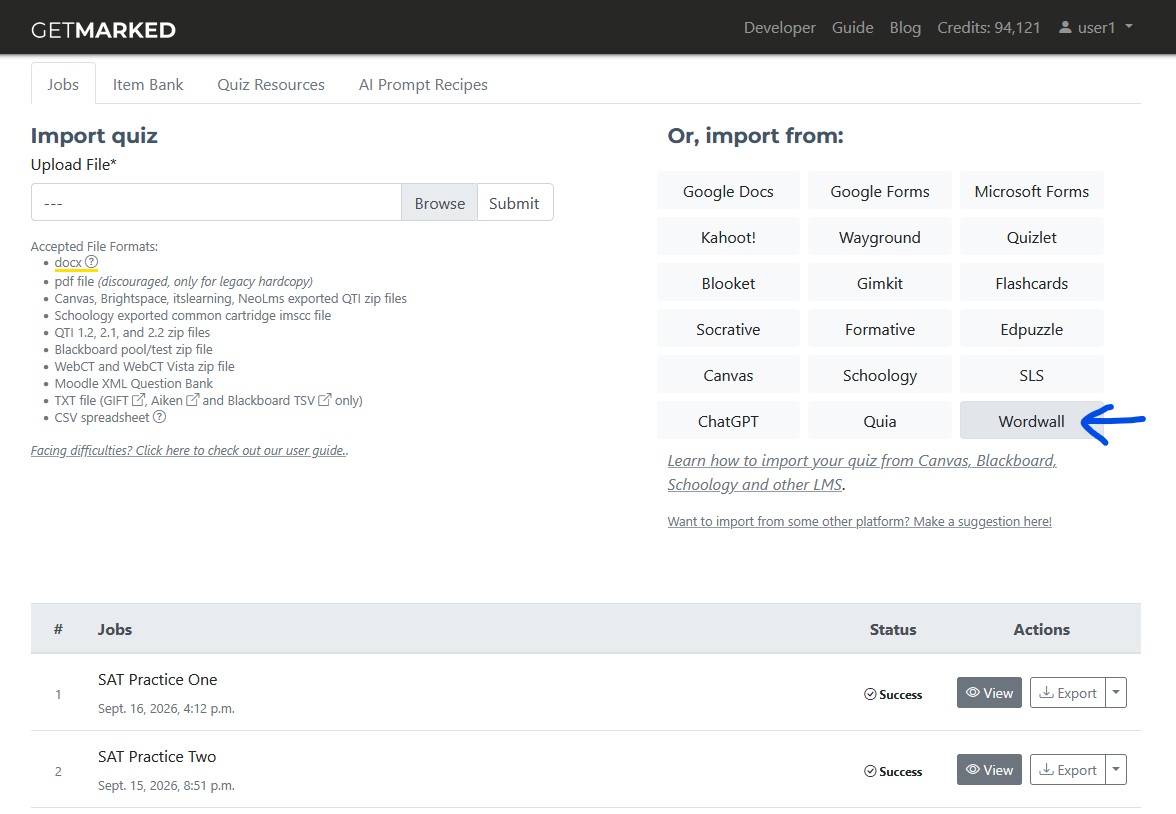
Task: Import from Wordwall
Action: point(1031,421)
